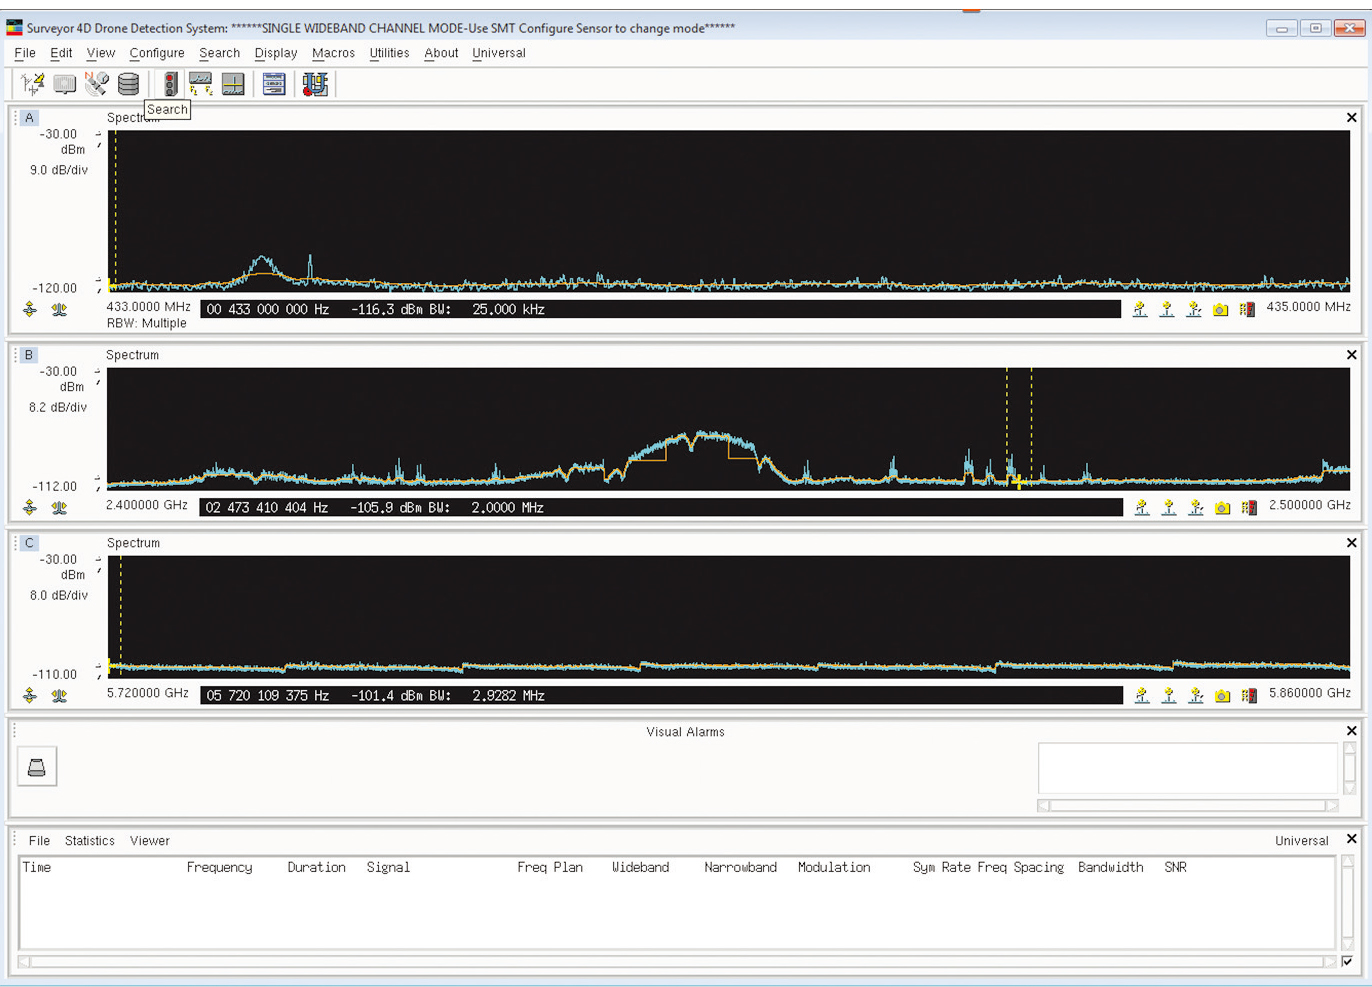The height and width of the screenshot is (987, 1372).
Task: Click third marker icon in panel B
Action: (x=1196, y=508)
